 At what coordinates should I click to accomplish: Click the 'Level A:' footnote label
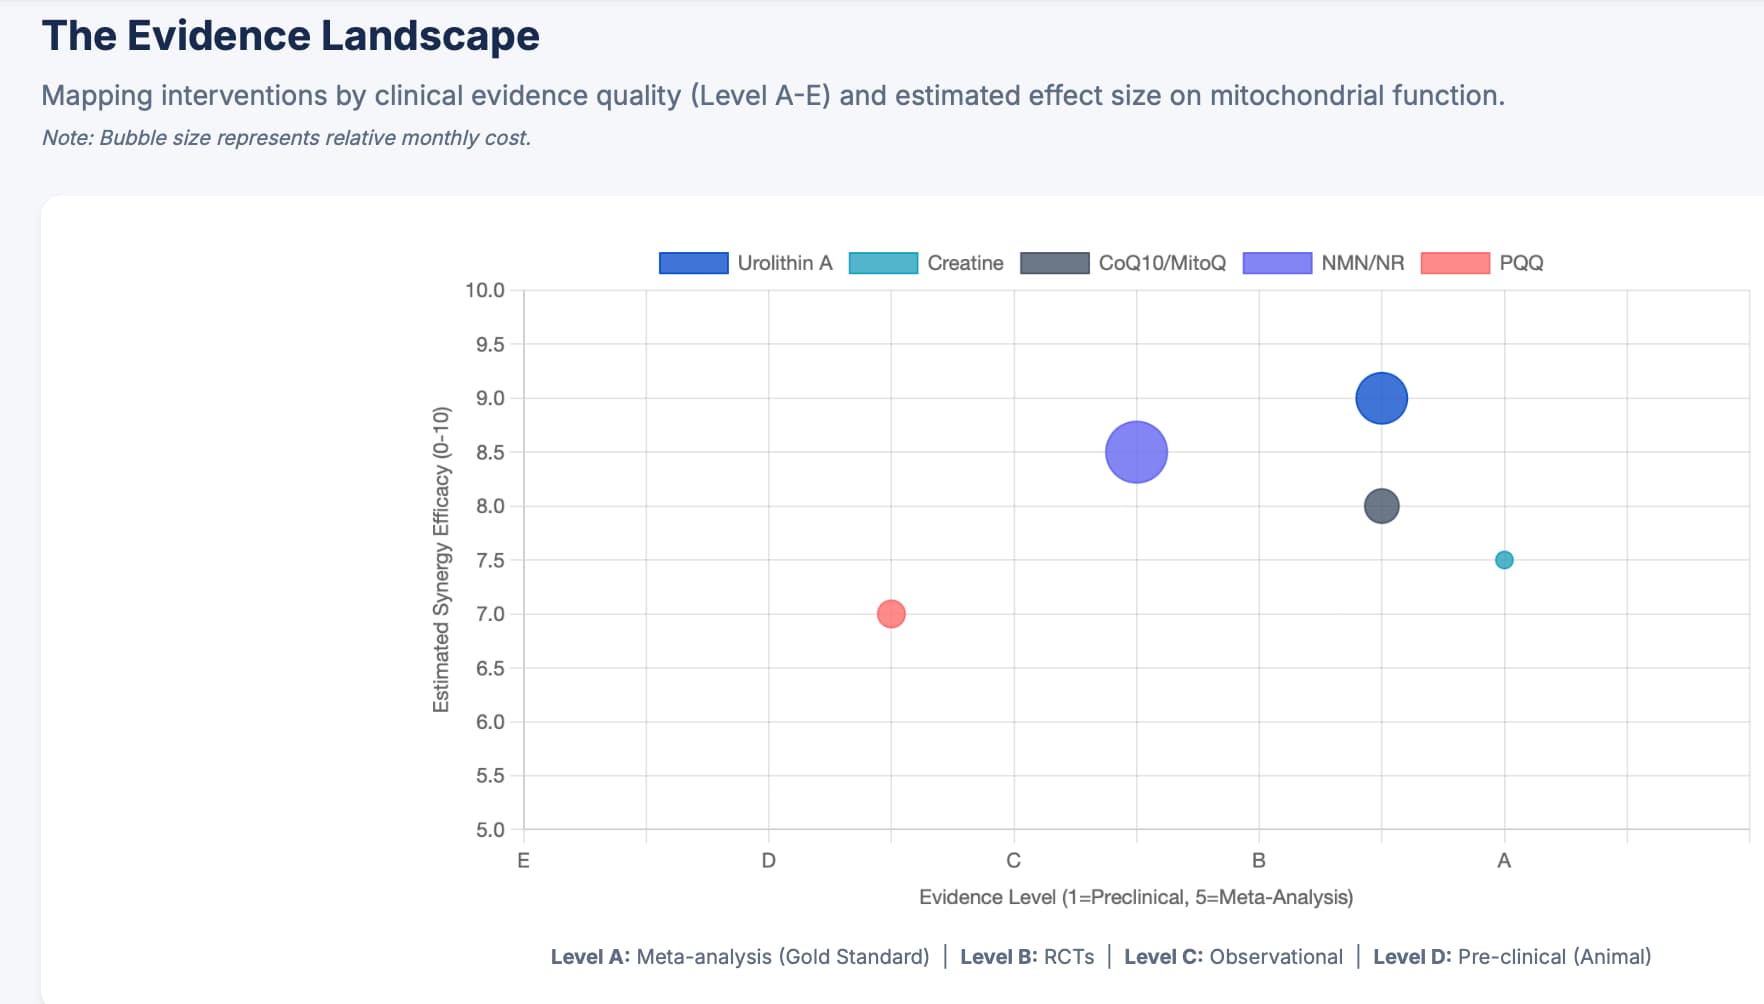click(590, 957)
